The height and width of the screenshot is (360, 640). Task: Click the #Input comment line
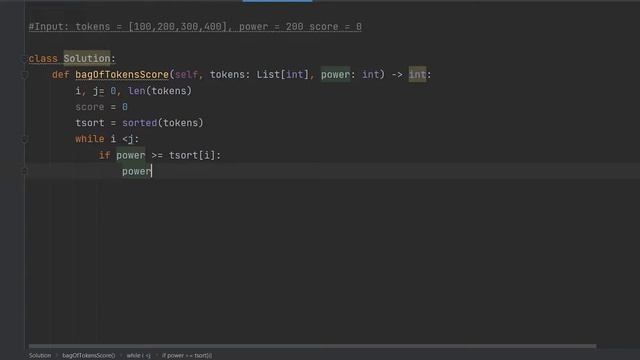click(x=195, y=27)
